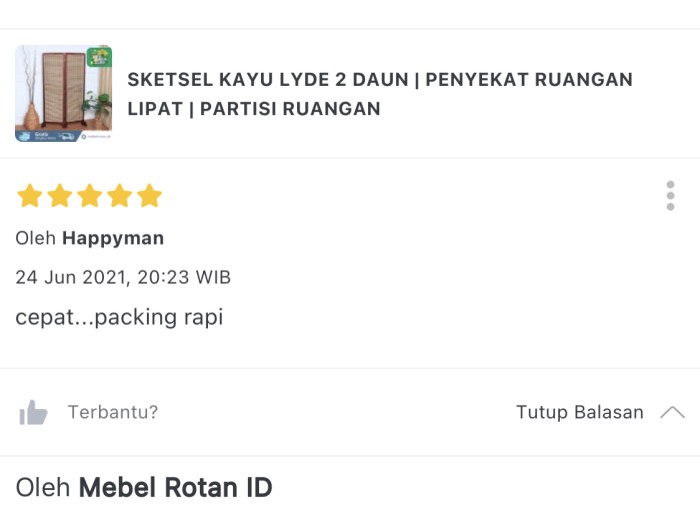Open the seller profile Mebel Rotan ID
This screenshot has height=513, width=700.
[x=175, y=487]
